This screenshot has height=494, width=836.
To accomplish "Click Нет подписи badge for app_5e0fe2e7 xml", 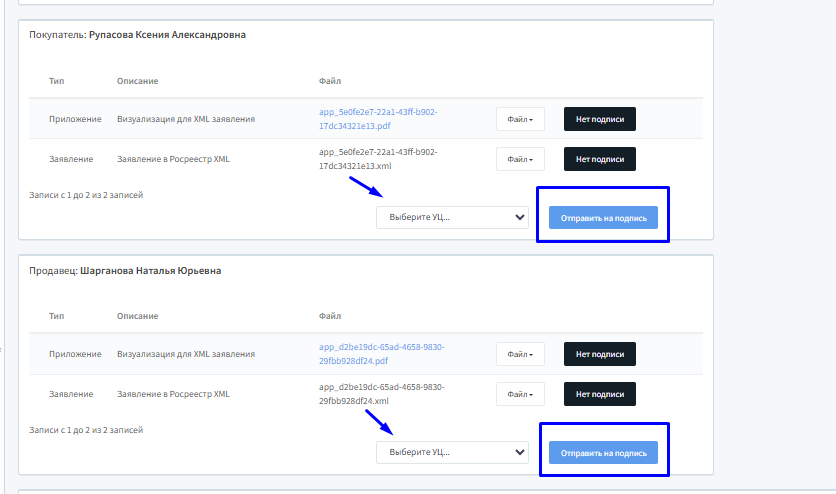I will [x=600, y=159].
